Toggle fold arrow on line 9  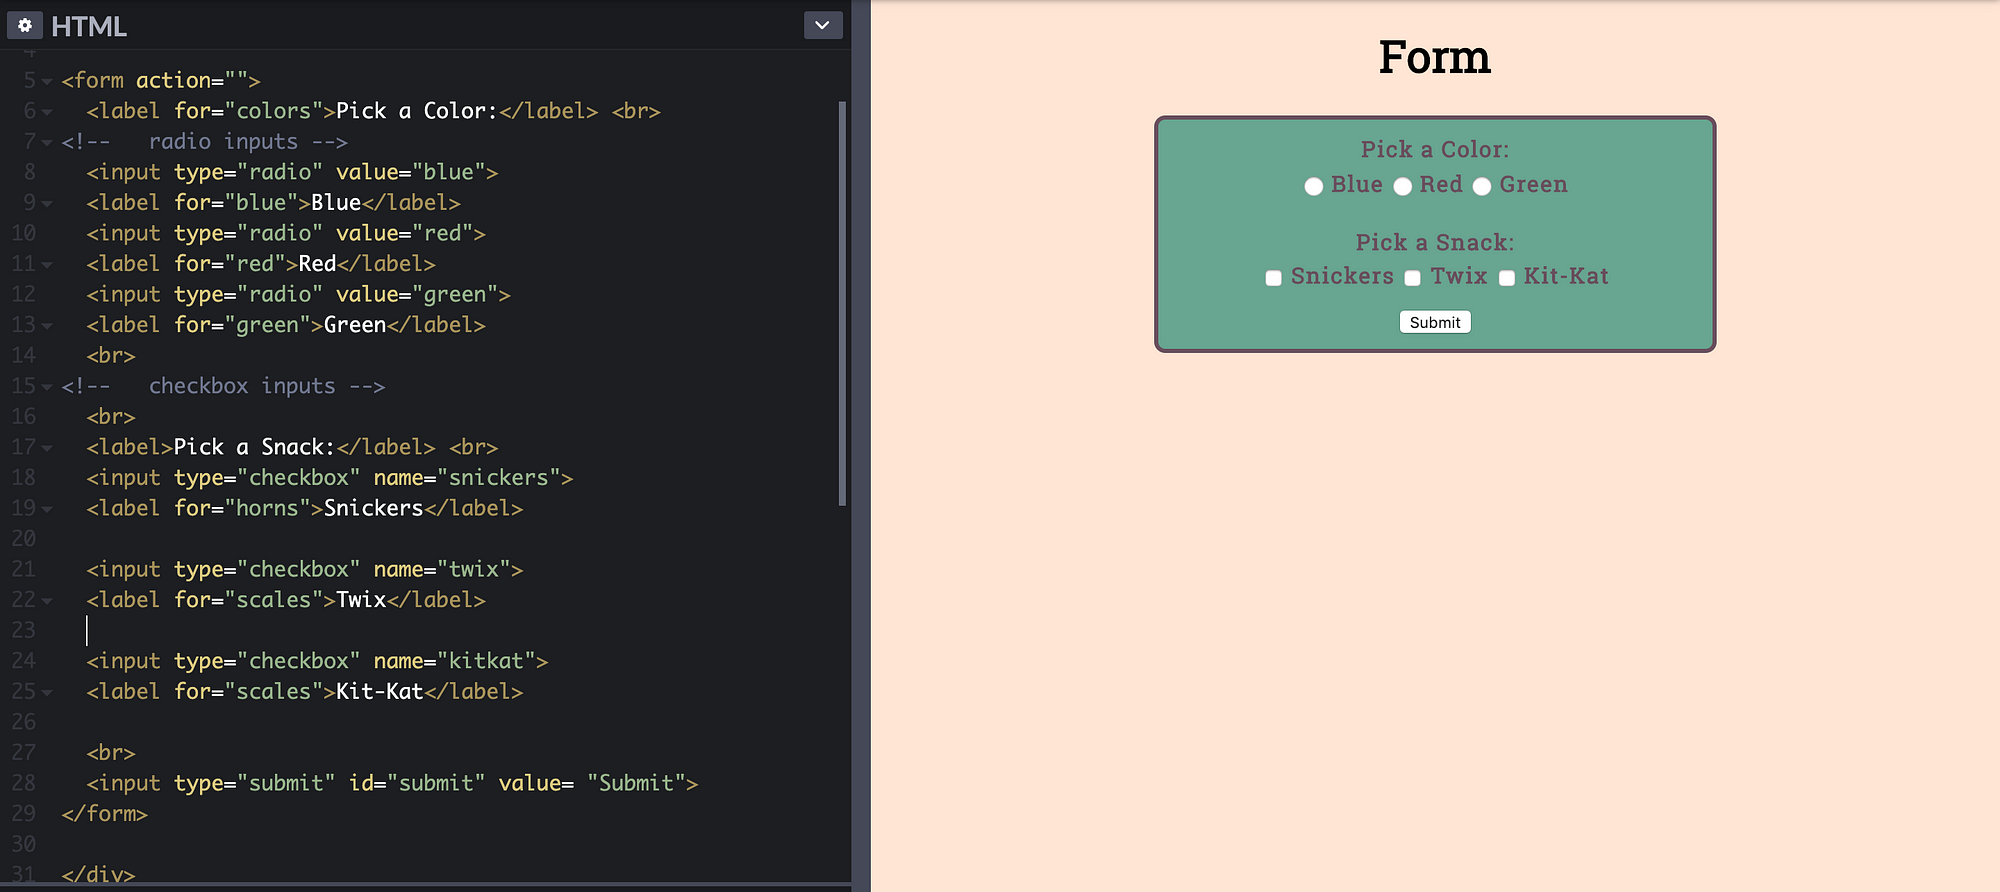[x=47, y=203]
